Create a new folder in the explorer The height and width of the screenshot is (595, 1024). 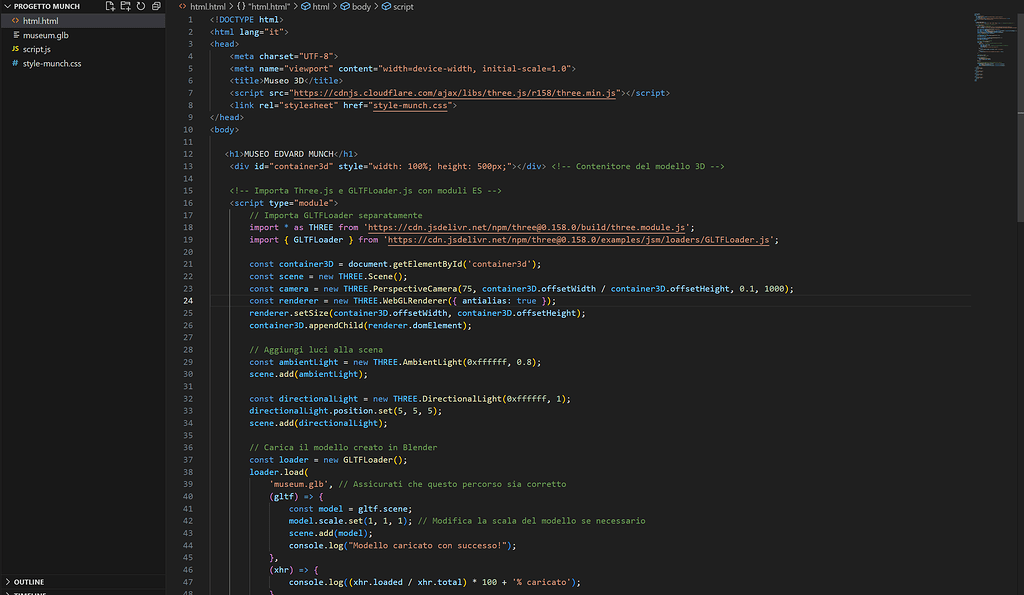point(126,6)
